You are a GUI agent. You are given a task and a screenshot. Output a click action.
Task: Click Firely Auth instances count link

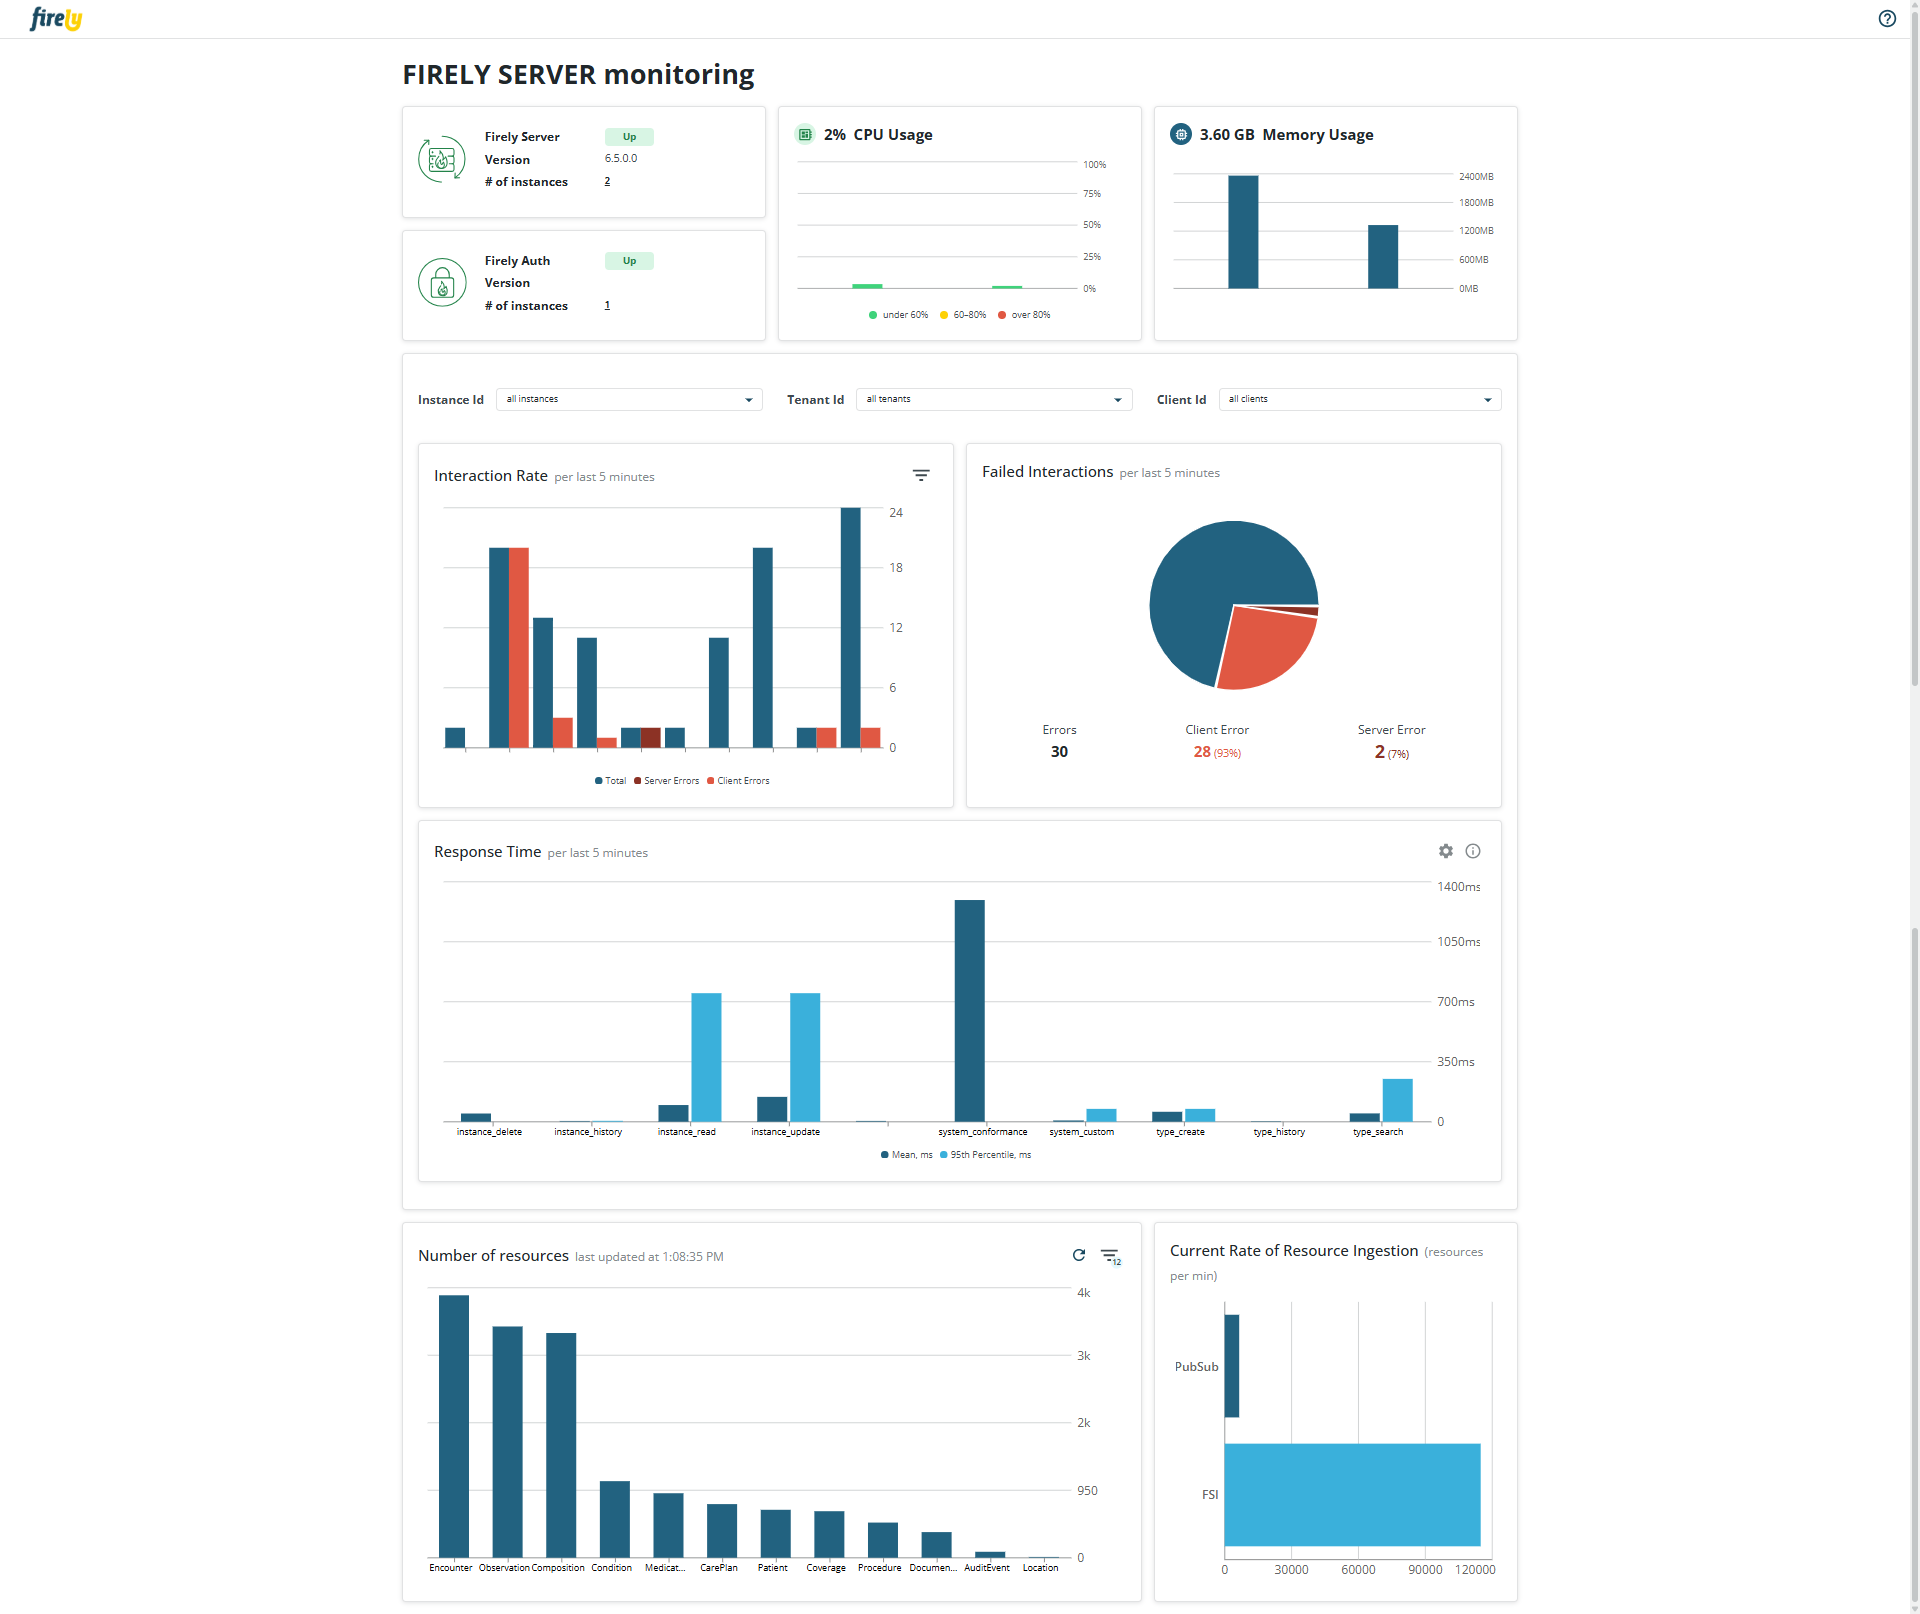coord(607,305)
